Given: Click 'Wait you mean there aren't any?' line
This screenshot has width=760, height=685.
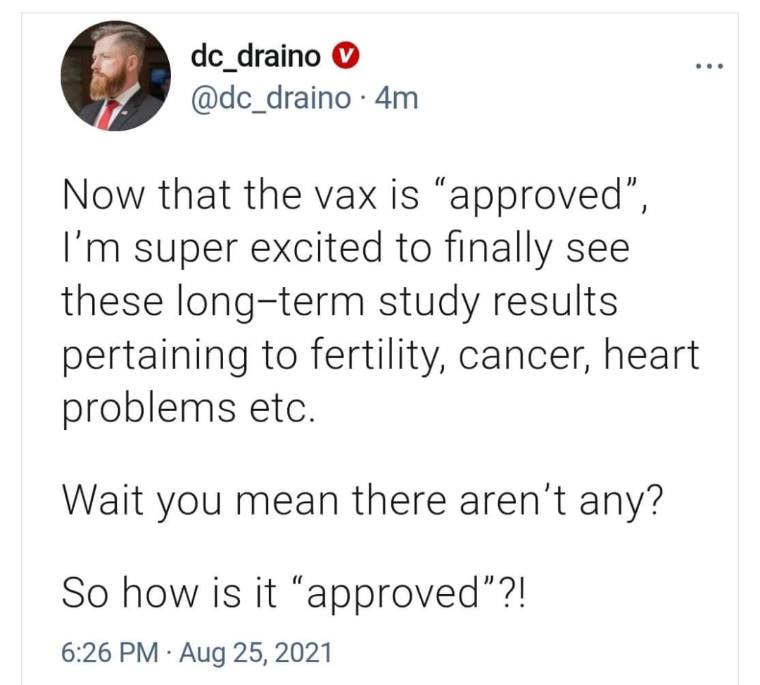Looking at the screenshot, I should (x=362, y=502).
